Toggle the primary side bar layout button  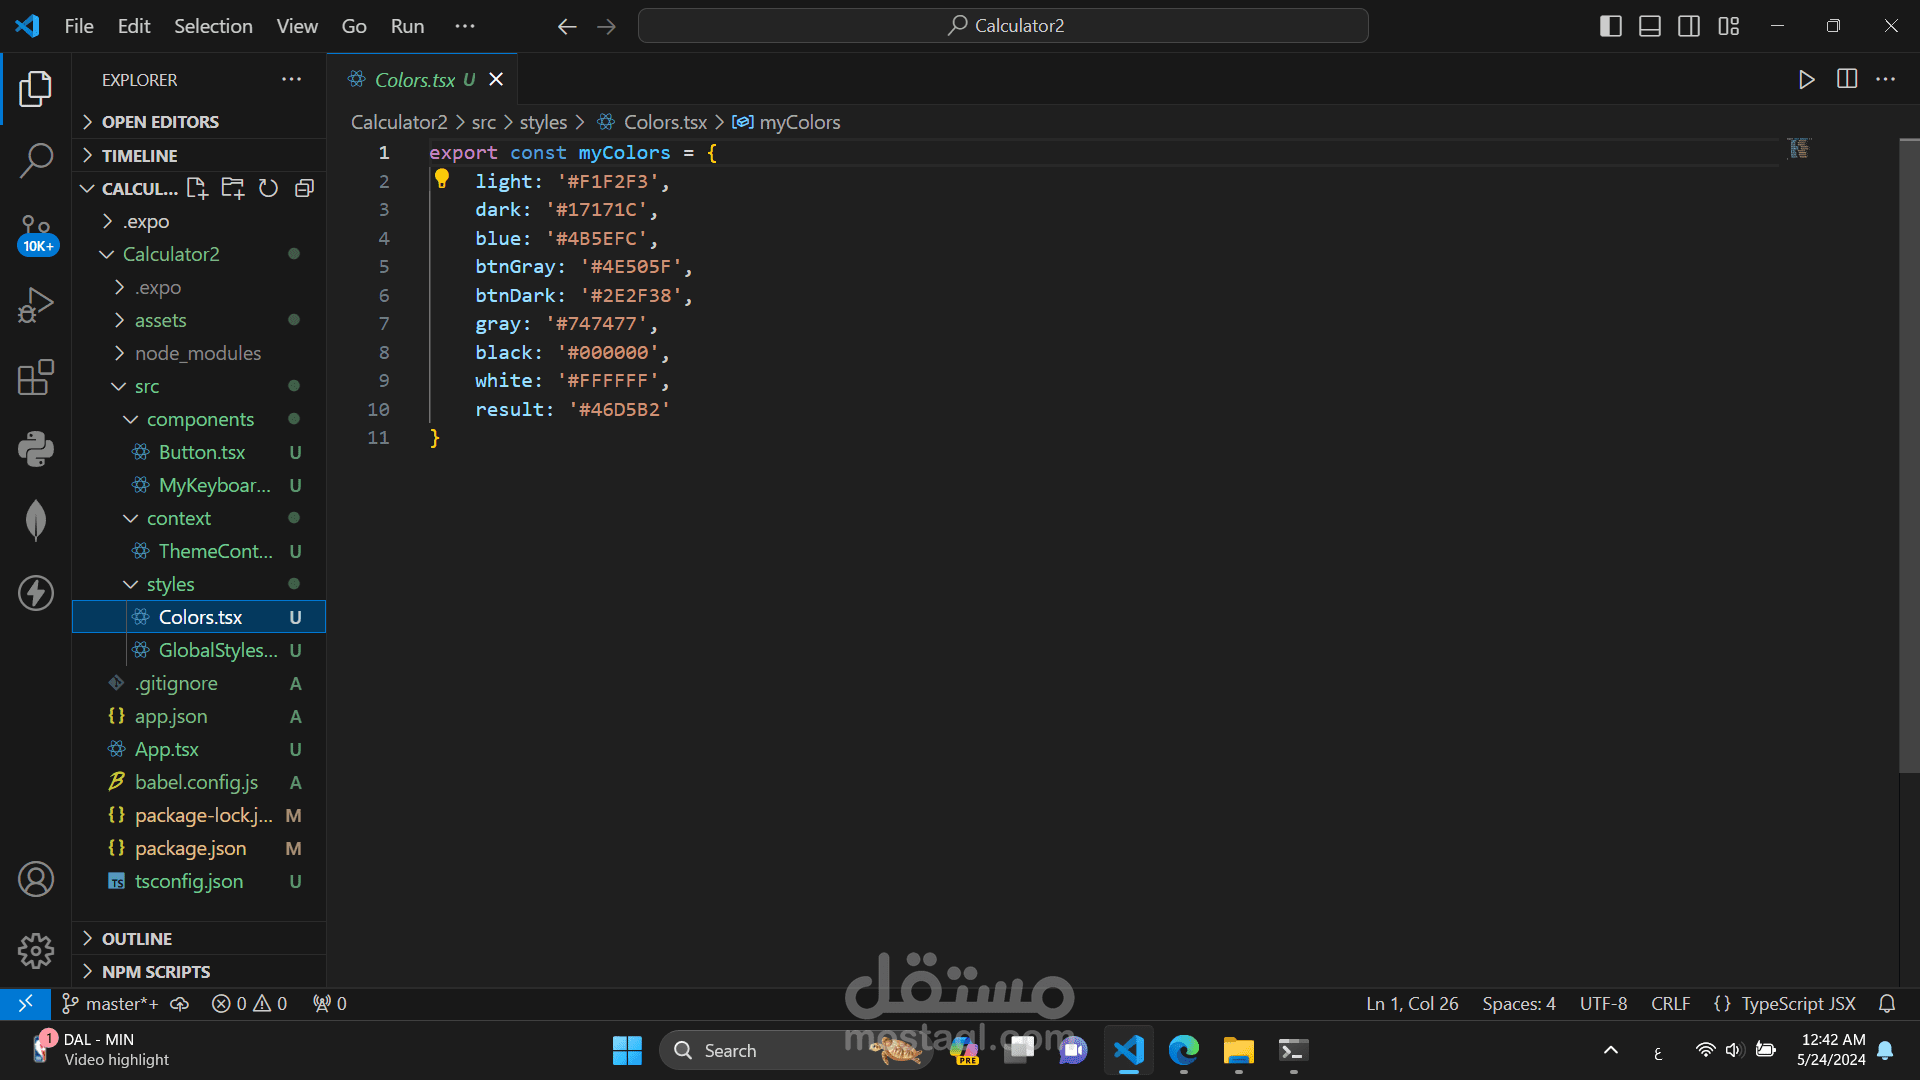tap(1610, 26)
